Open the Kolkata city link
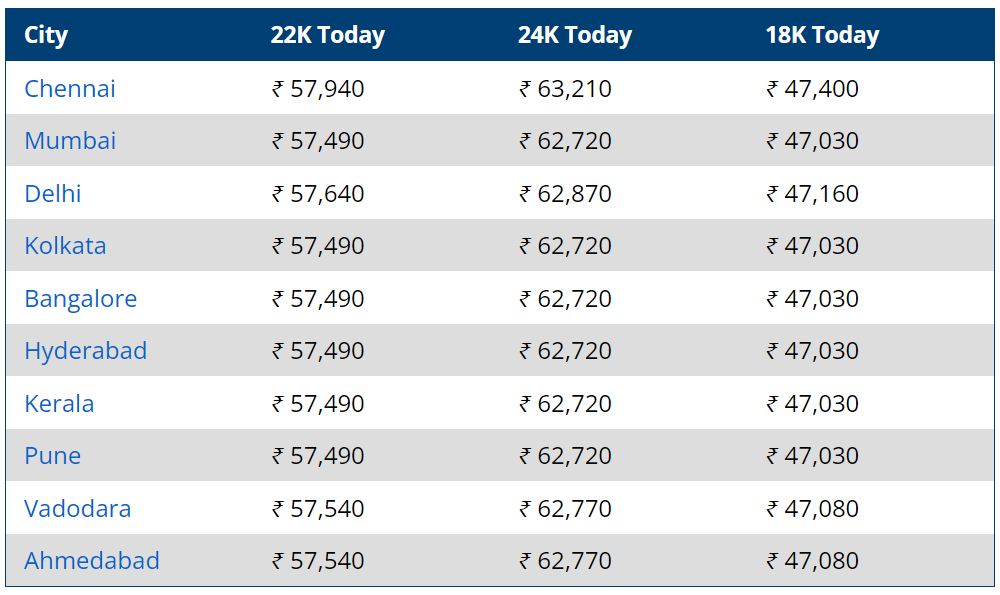The width and height of the screenshot is (1000, 595). [65, 246]
